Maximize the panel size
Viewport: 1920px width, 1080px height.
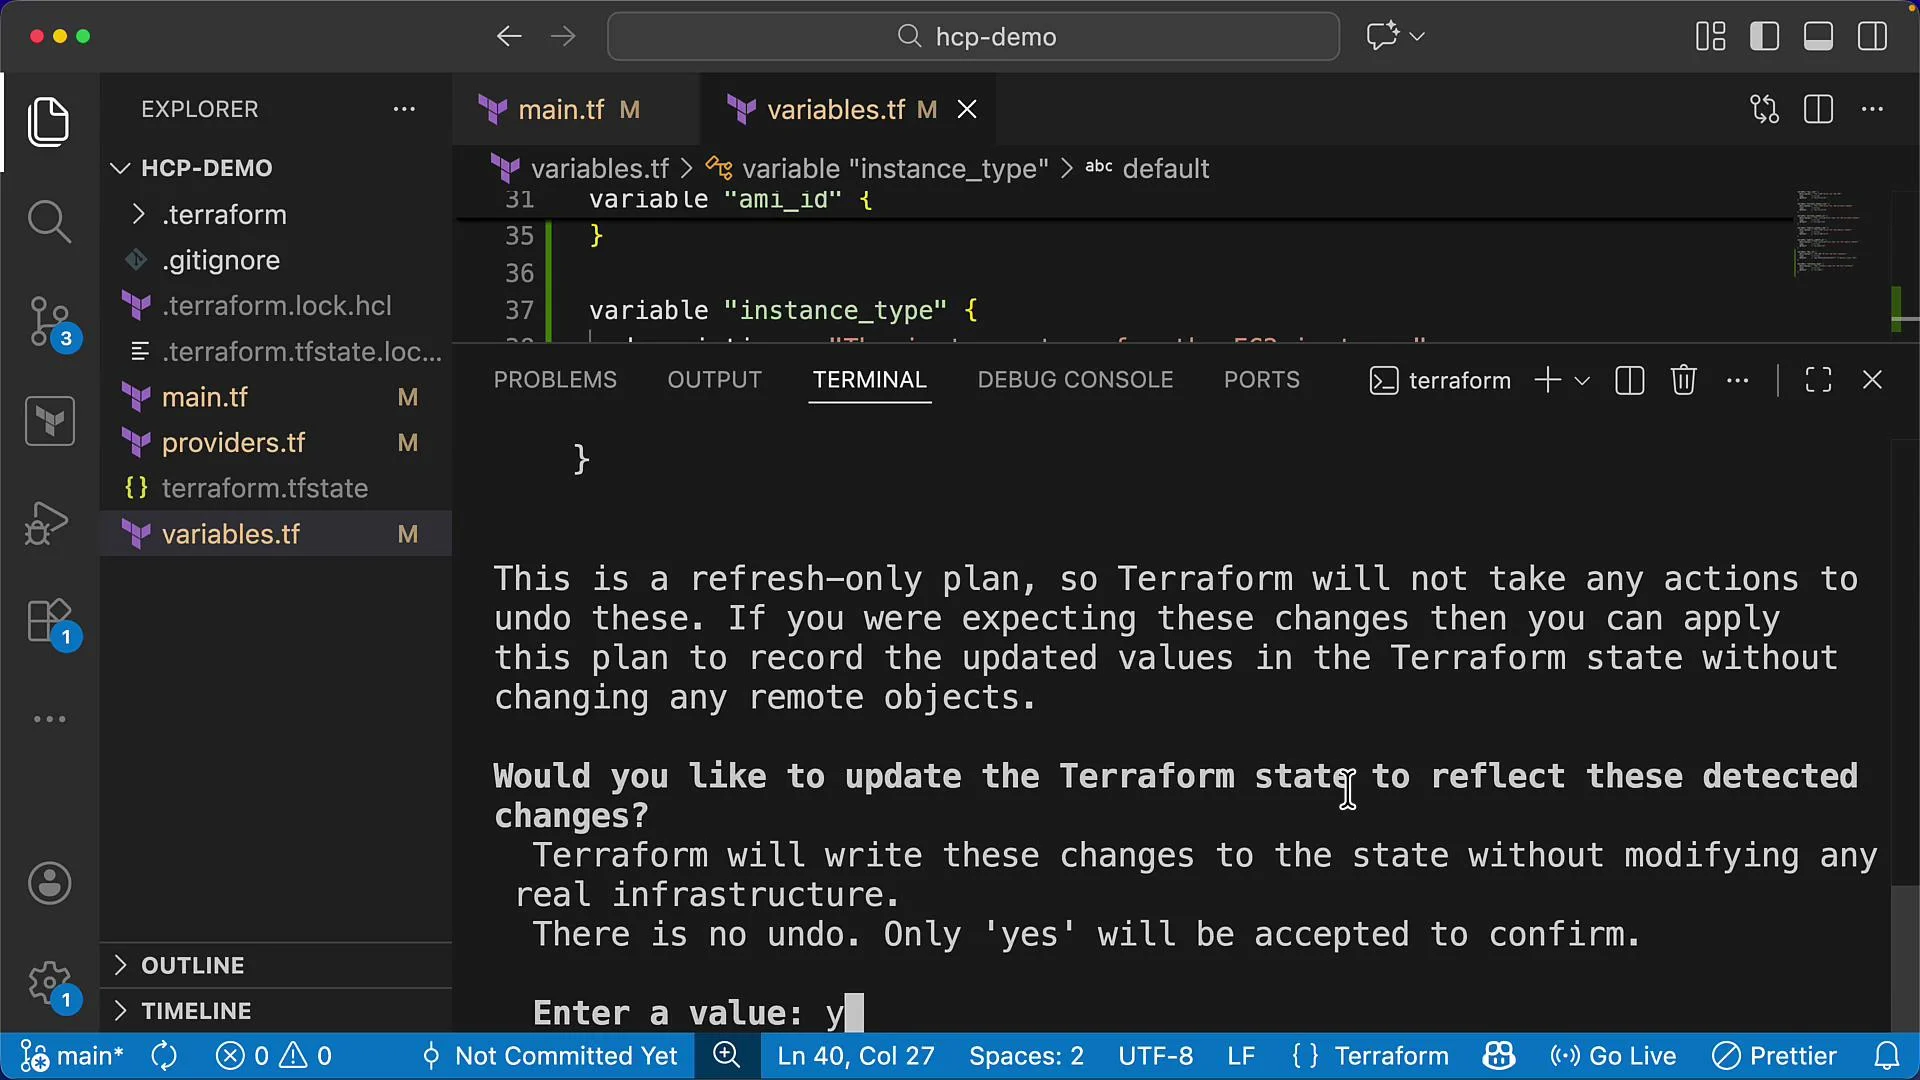pos(1818,380)
